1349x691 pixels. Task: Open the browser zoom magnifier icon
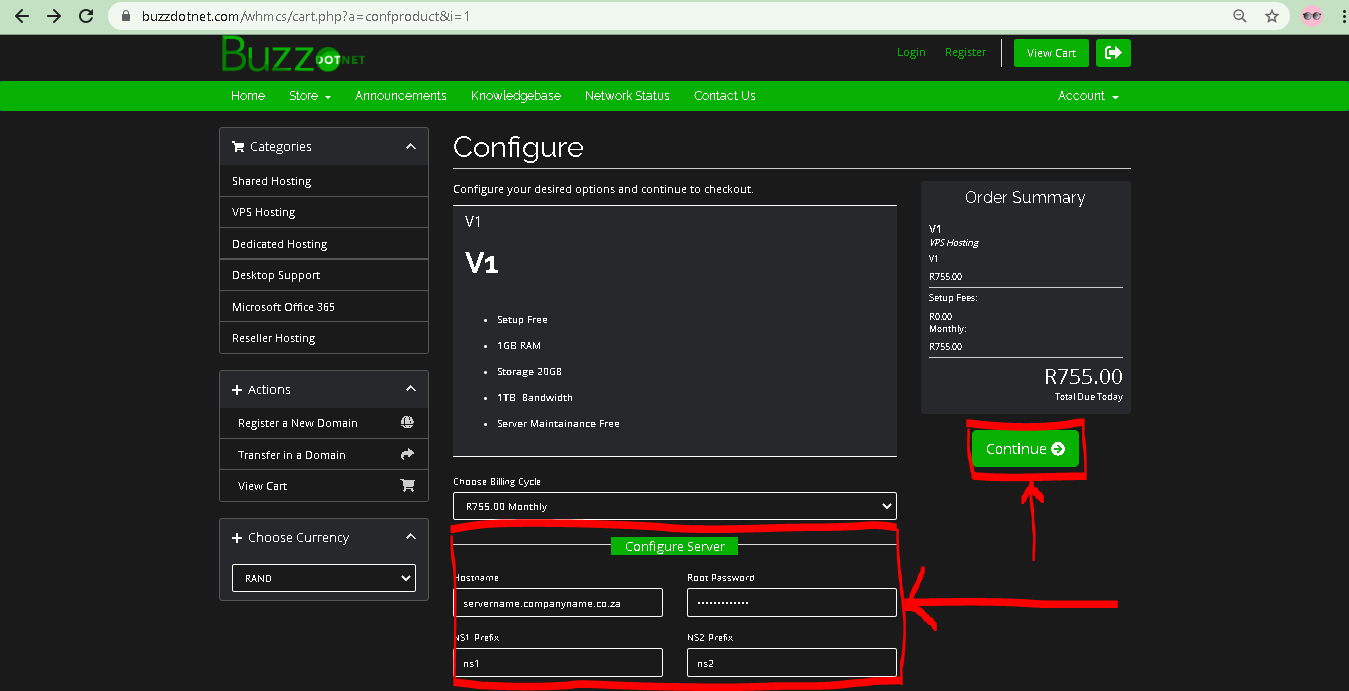pos(1240,16)
